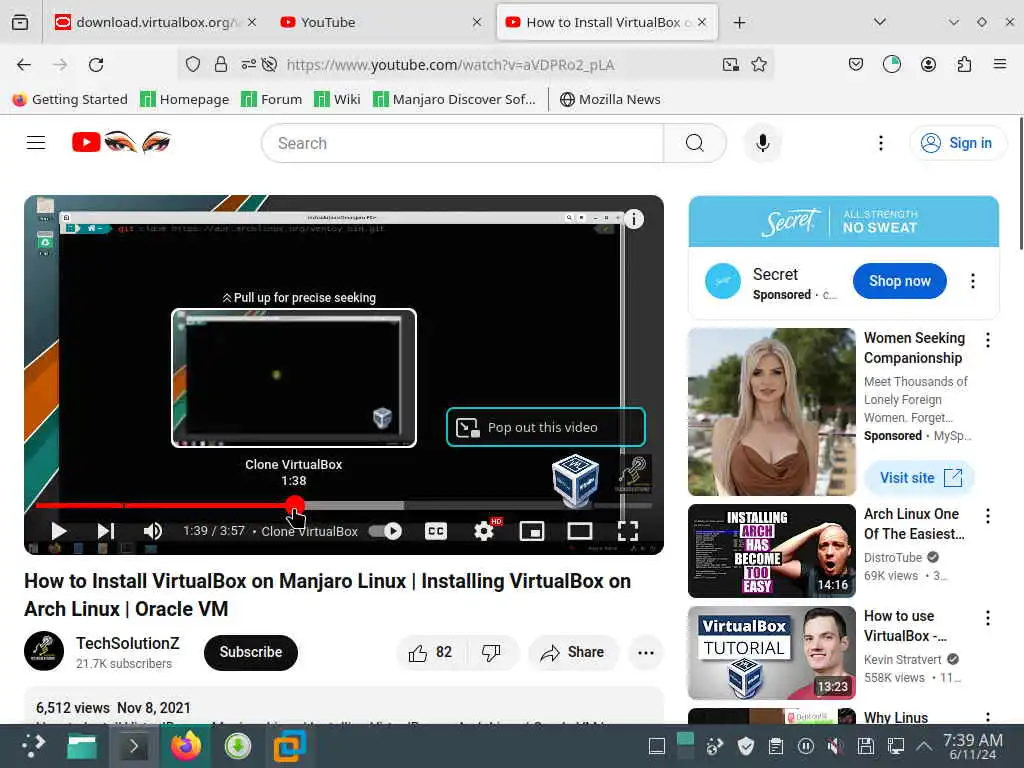Sign in to YouTube
This screenshot has height=768, width=1024.
957,143
